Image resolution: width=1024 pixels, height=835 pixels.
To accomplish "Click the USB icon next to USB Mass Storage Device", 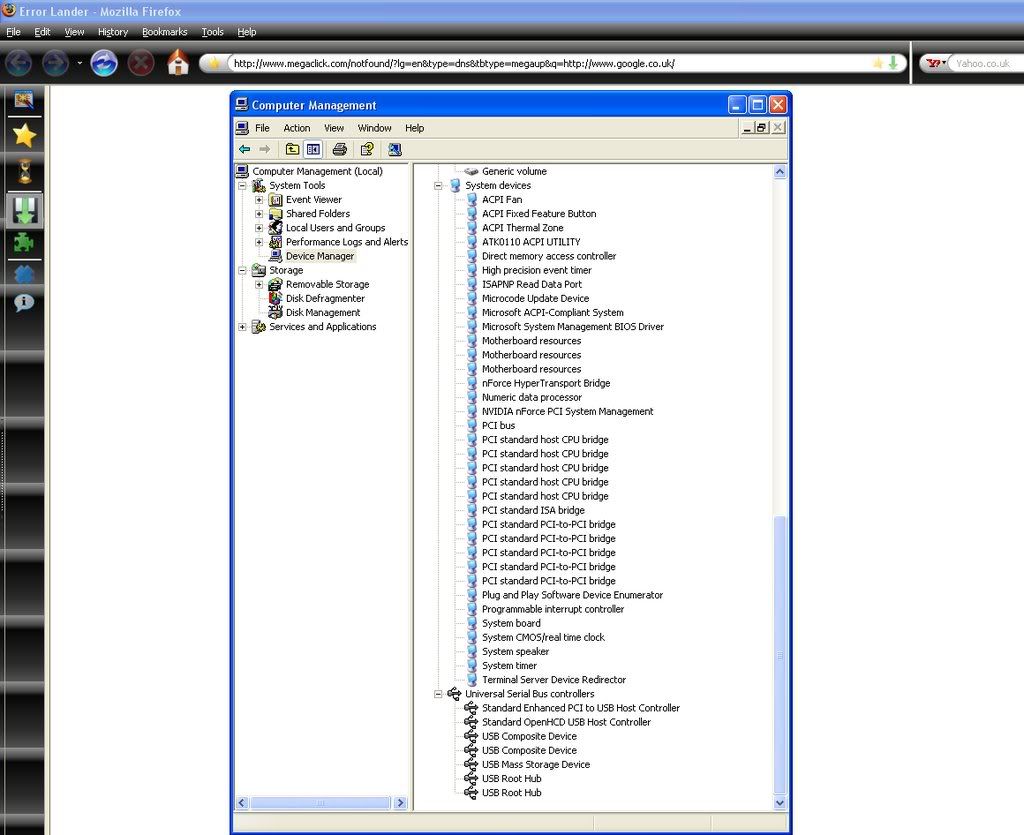I will 471,764.
